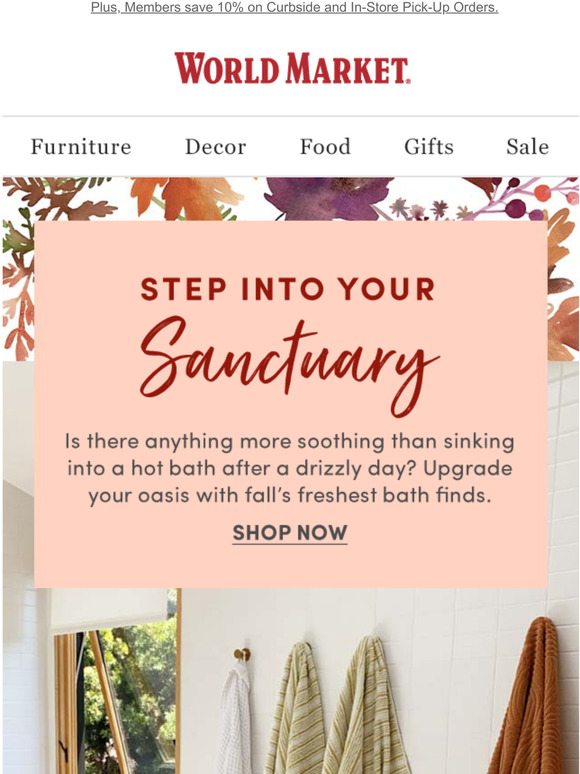Click the World Market logo
Viewport: 580px width, 774px height.
pos(292,68)
